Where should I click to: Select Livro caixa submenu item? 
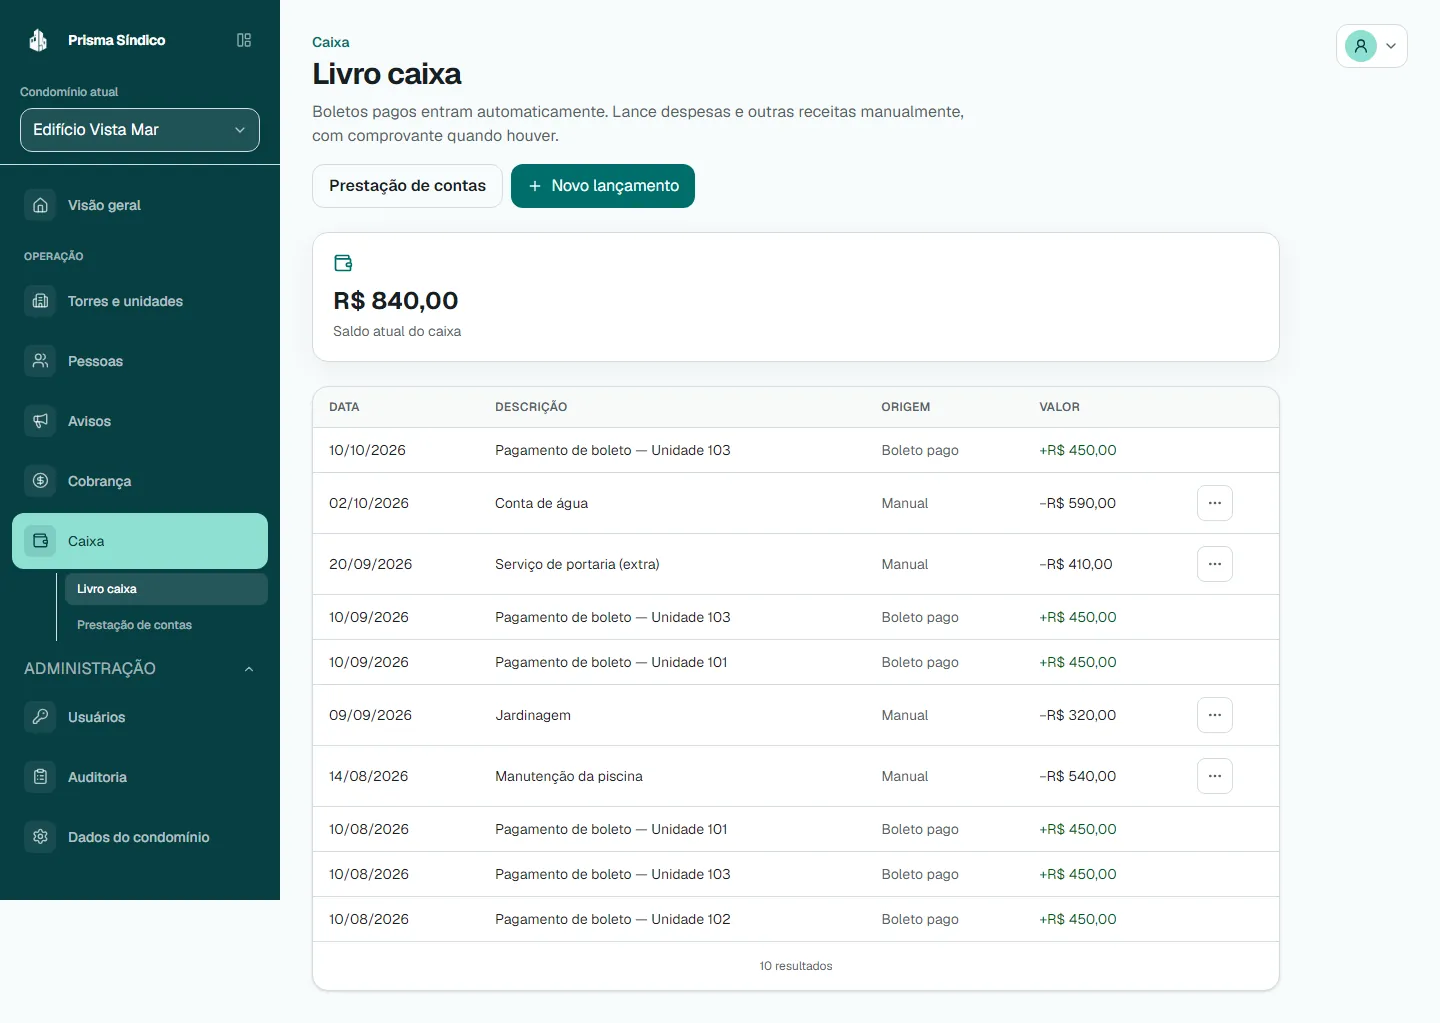coord(166,589)
